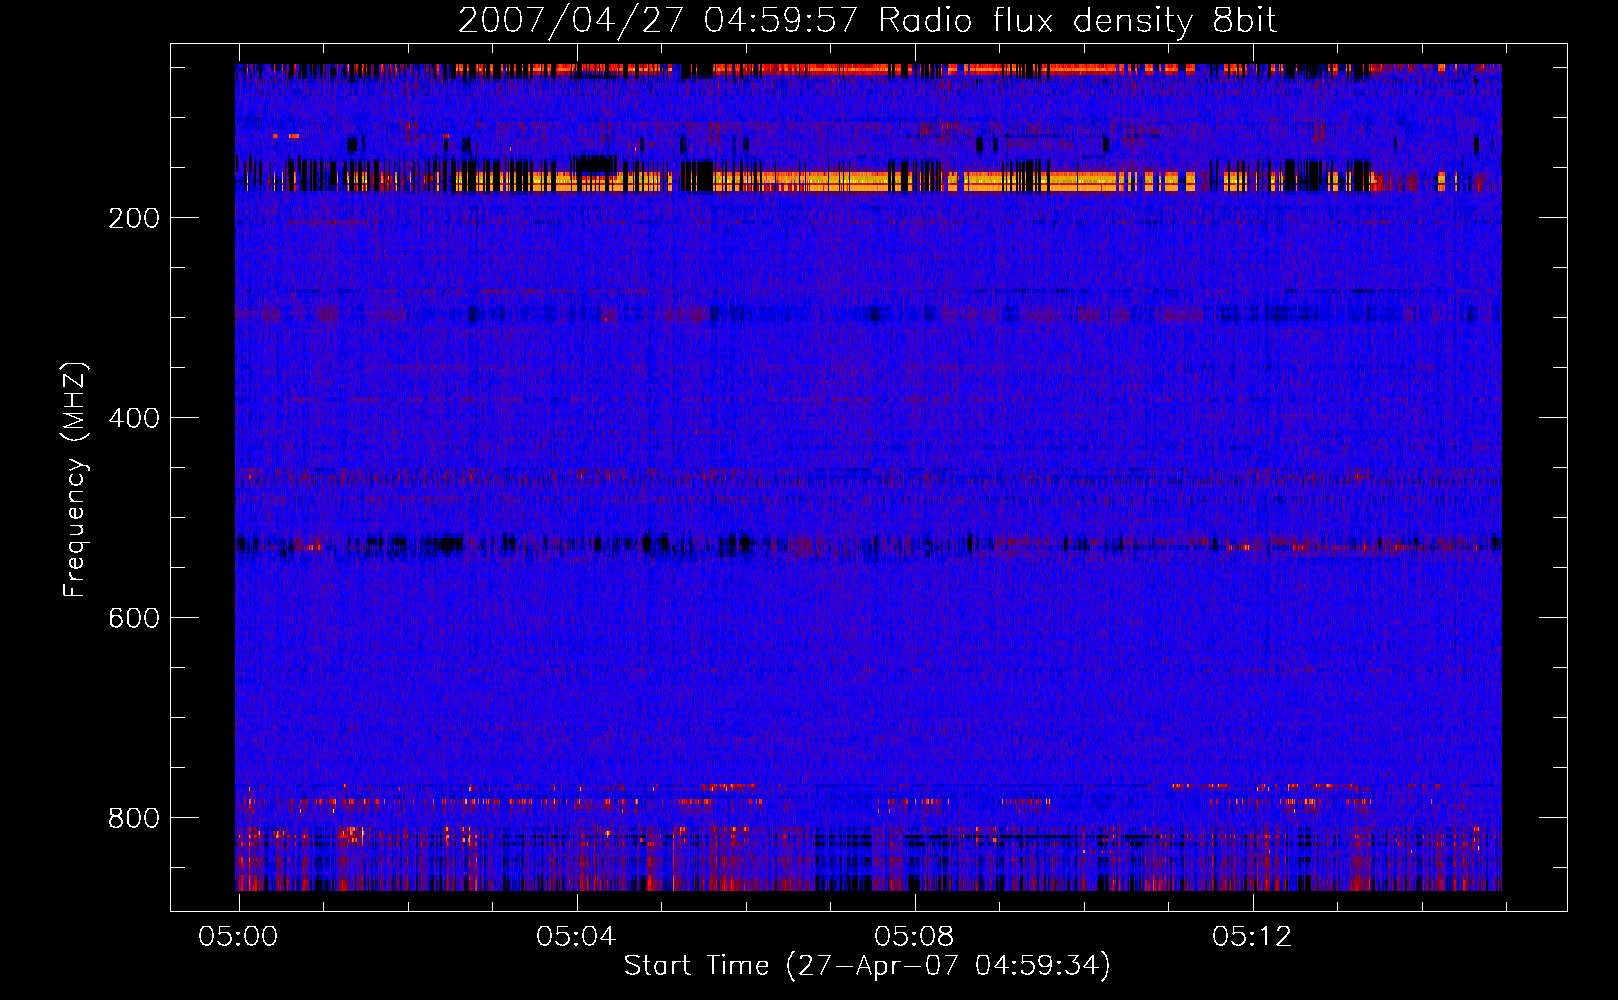Viewport: 1618px width, 1000px height.
Task: Click the bright yellow emission band near 170 MHz
Action: pos(868,181)
